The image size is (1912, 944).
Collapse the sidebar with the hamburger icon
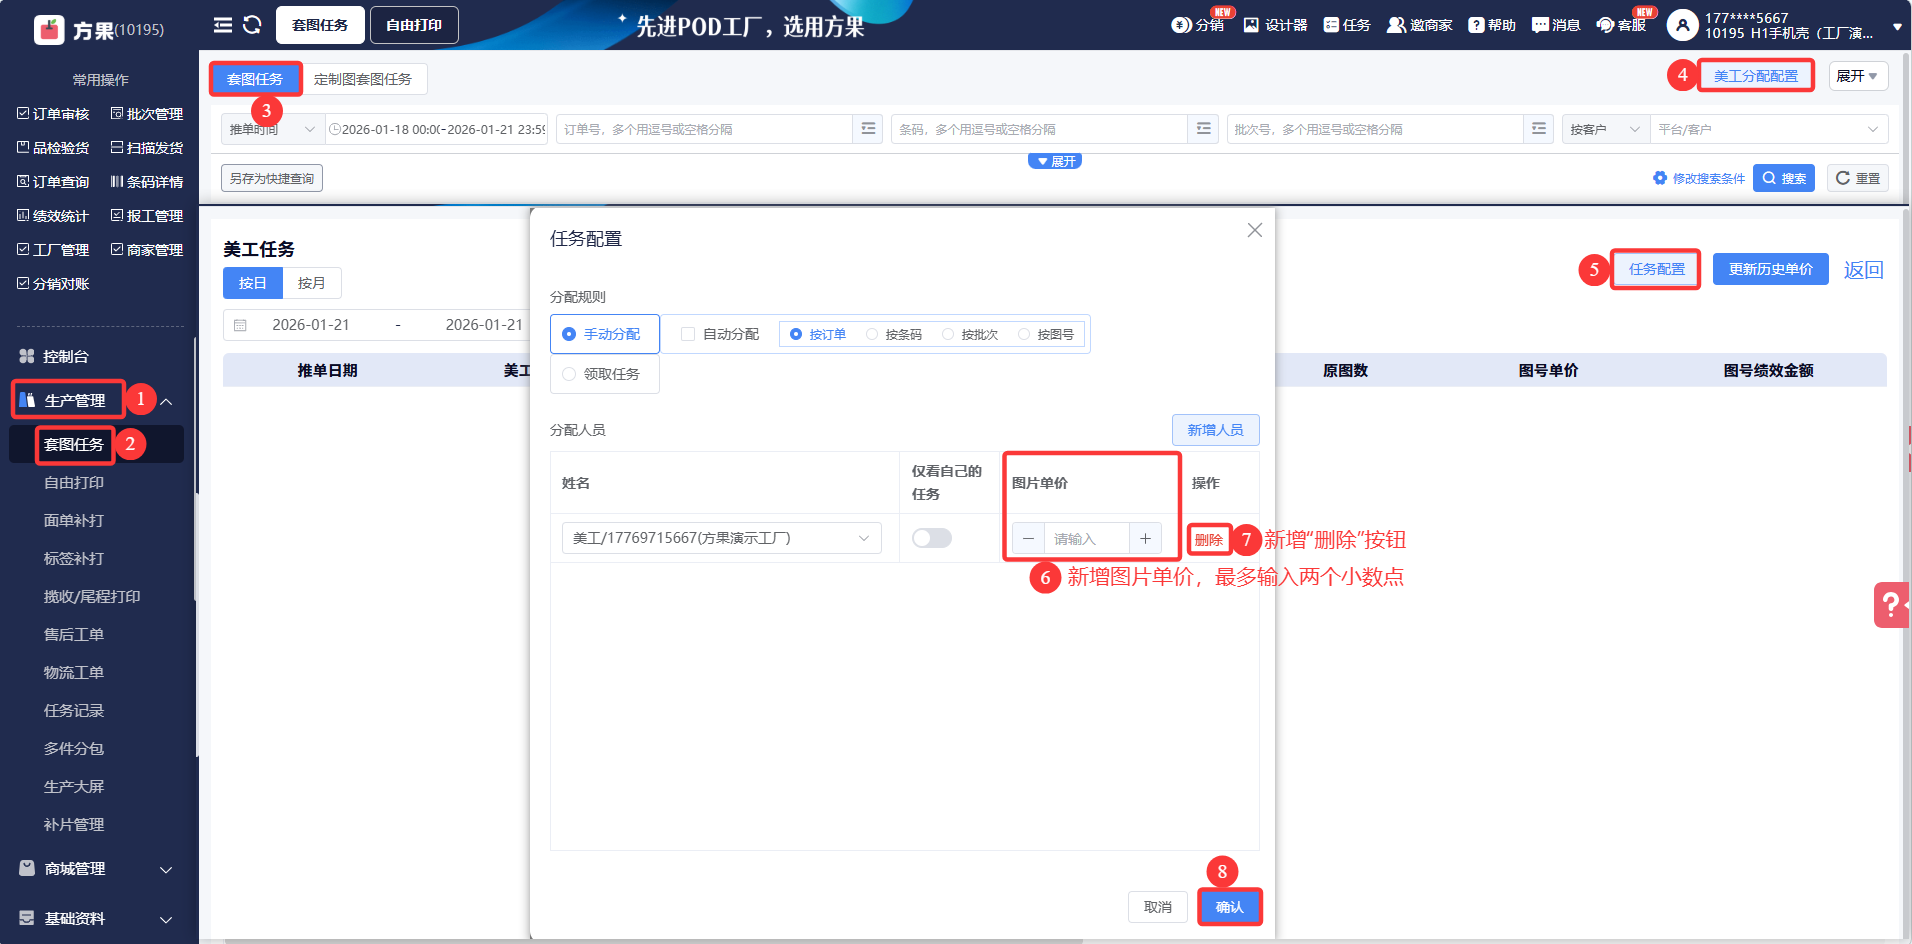pos(223,25)
